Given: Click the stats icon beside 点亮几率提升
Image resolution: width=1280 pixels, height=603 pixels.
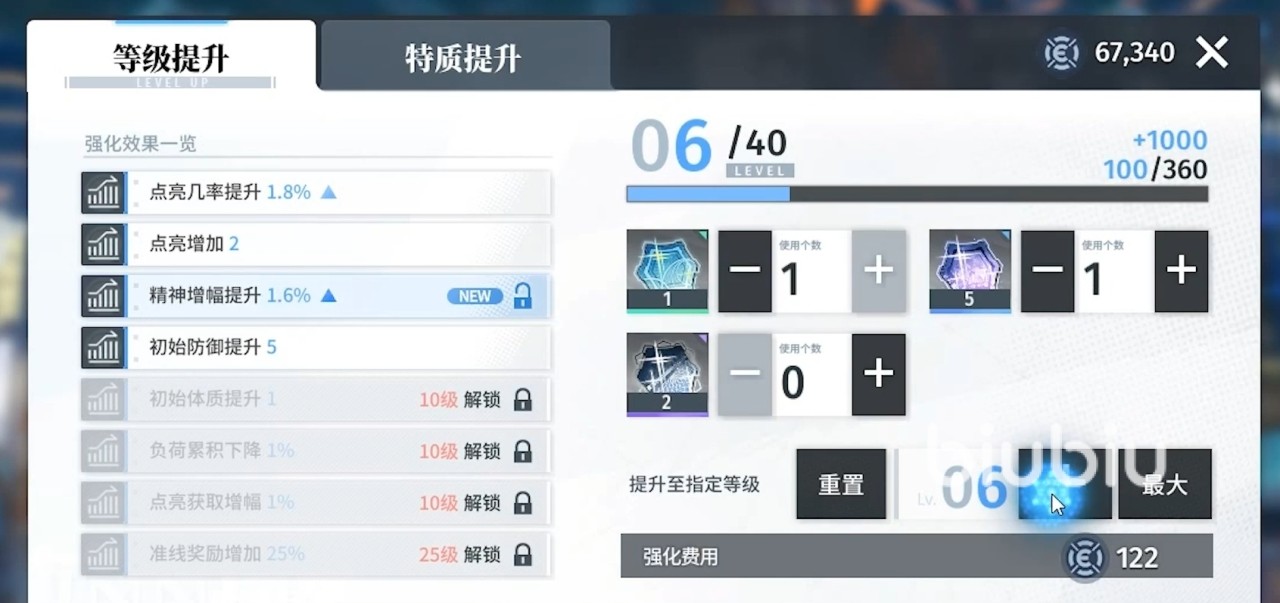Looking at the screenshot, I should pos(103,192).
